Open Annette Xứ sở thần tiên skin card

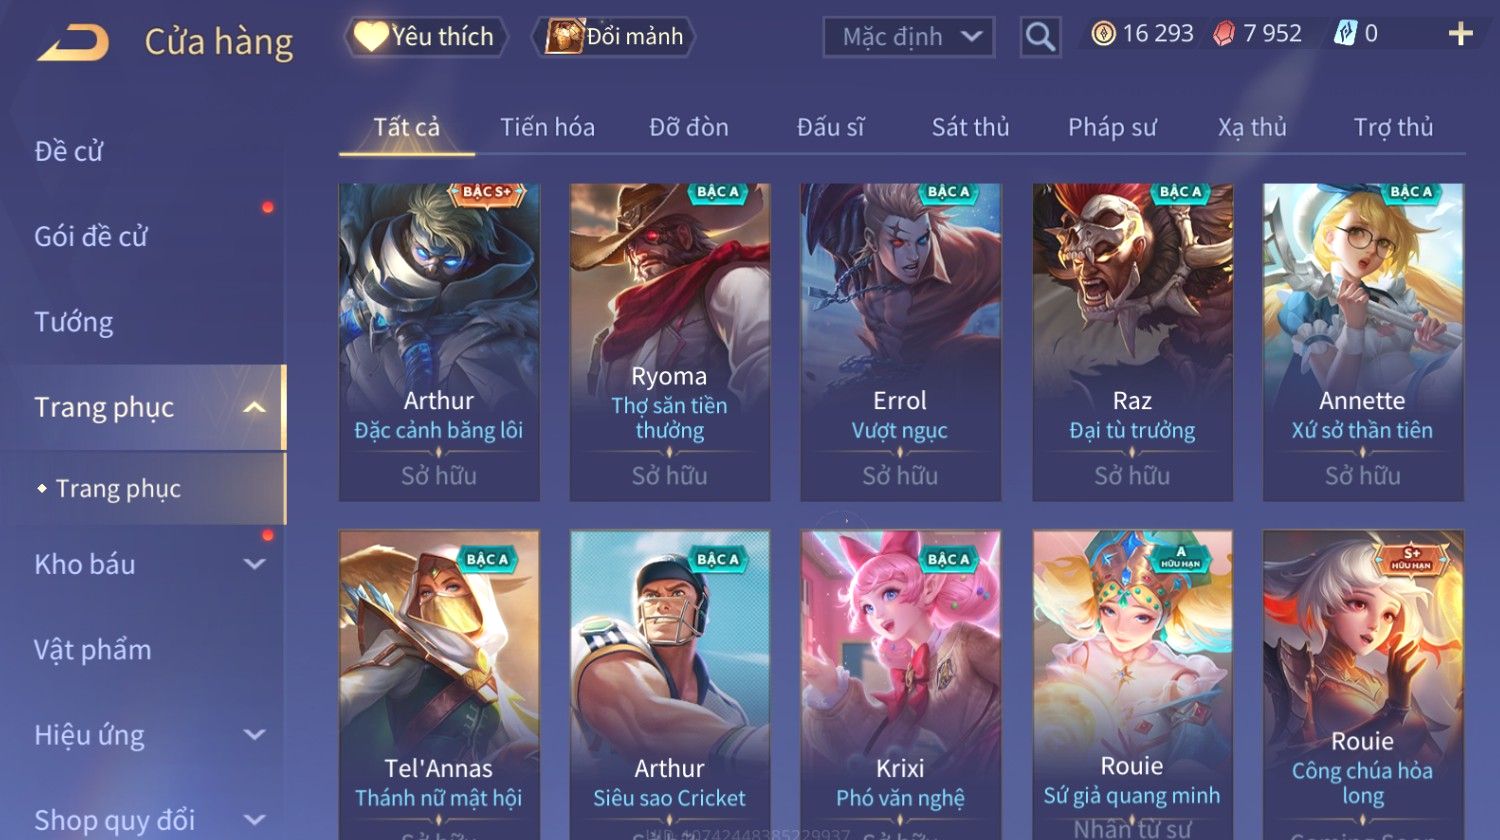(1363, 342)
